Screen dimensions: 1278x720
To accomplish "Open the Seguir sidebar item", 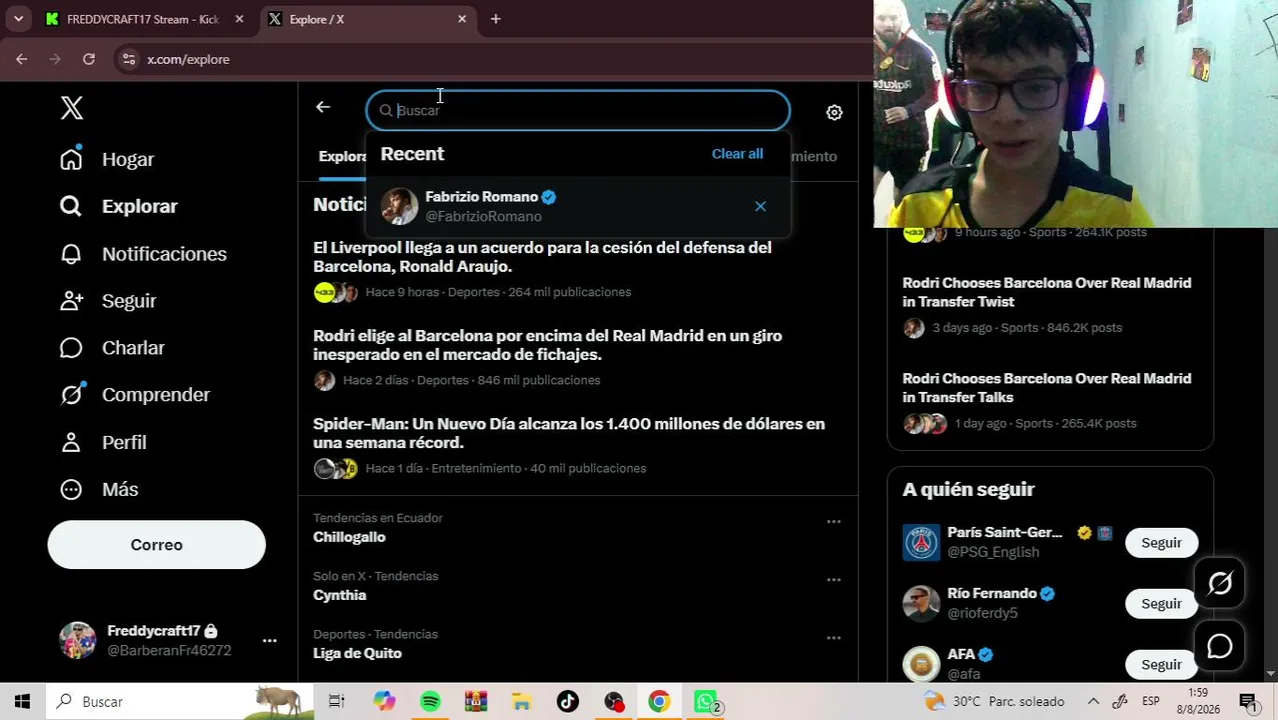I will [x=108, y=301].
